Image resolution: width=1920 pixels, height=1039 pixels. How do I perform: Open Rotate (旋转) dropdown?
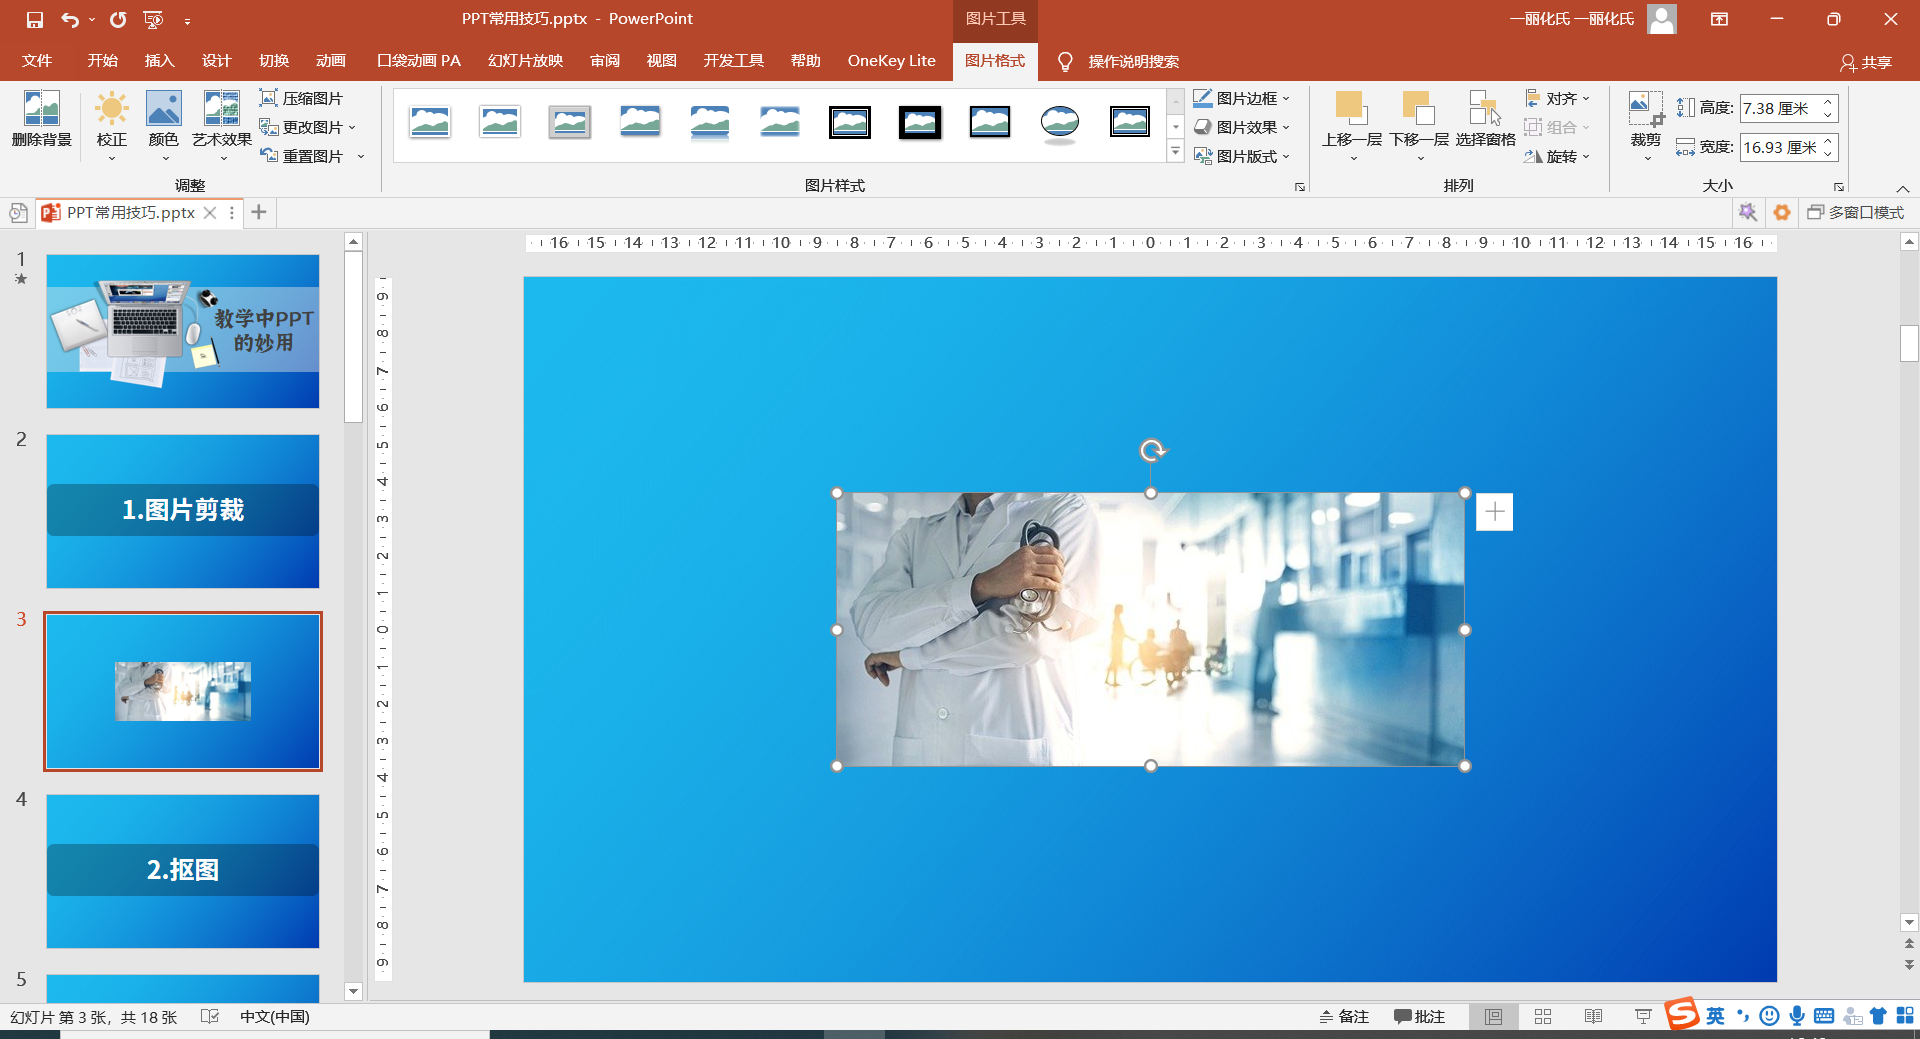click(x=1557, y=156)
